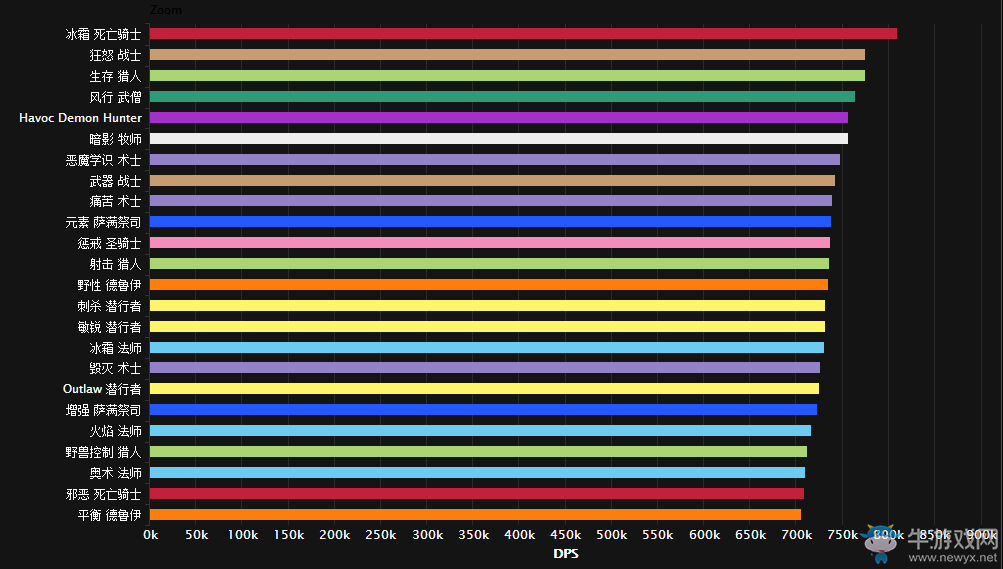Select the 元素 萨满祭司 blue bar

tap(490, 222)
